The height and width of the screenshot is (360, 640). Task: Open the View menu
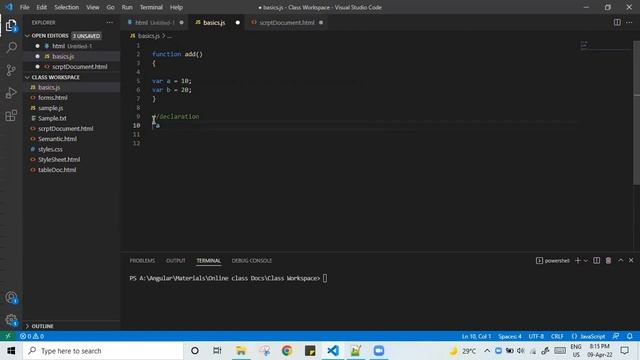tap(93, 7)
